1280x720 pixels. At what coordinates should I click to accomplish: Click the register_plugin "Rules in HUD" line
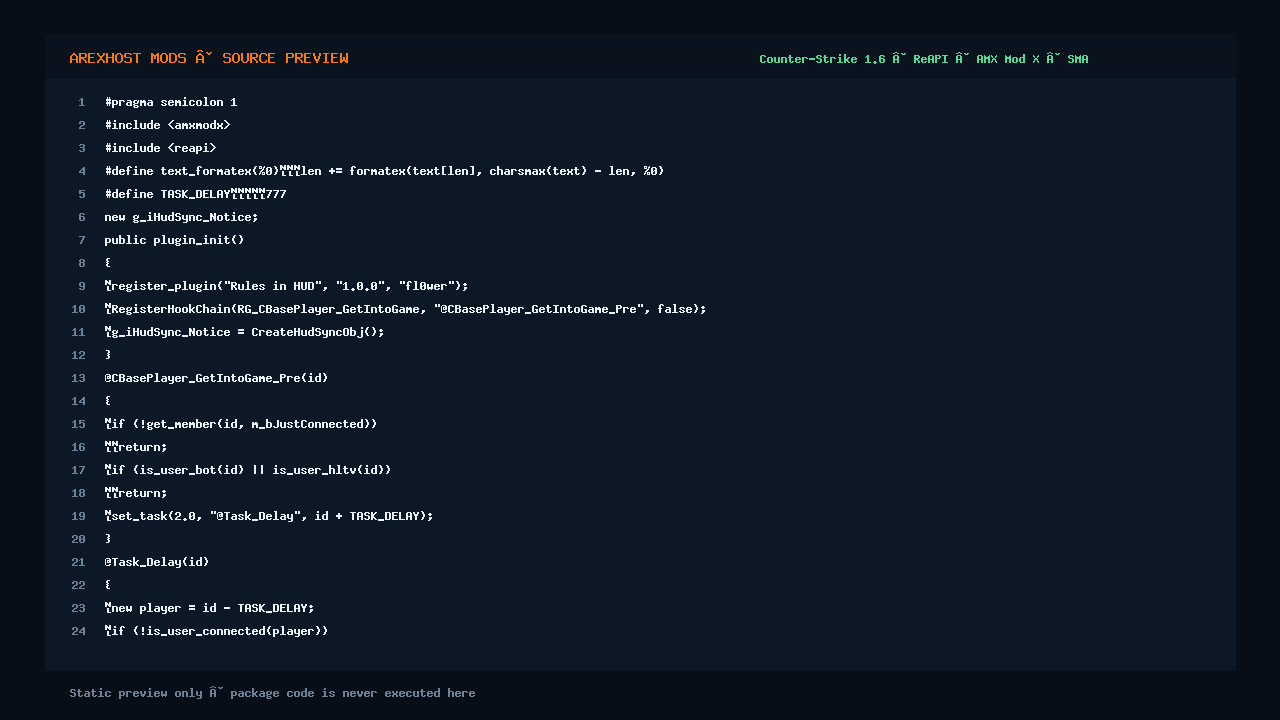[x=286, y=286]
